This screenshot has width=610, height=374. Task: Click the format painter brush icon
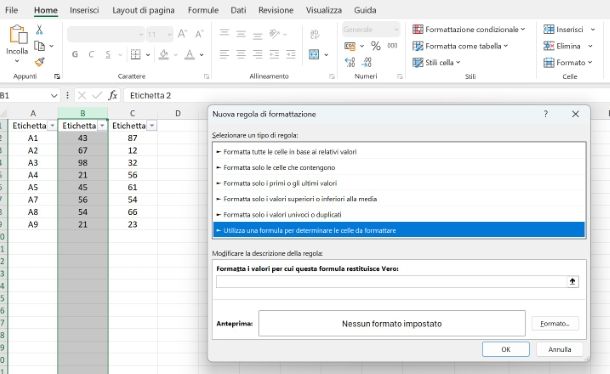click(39, 62)
